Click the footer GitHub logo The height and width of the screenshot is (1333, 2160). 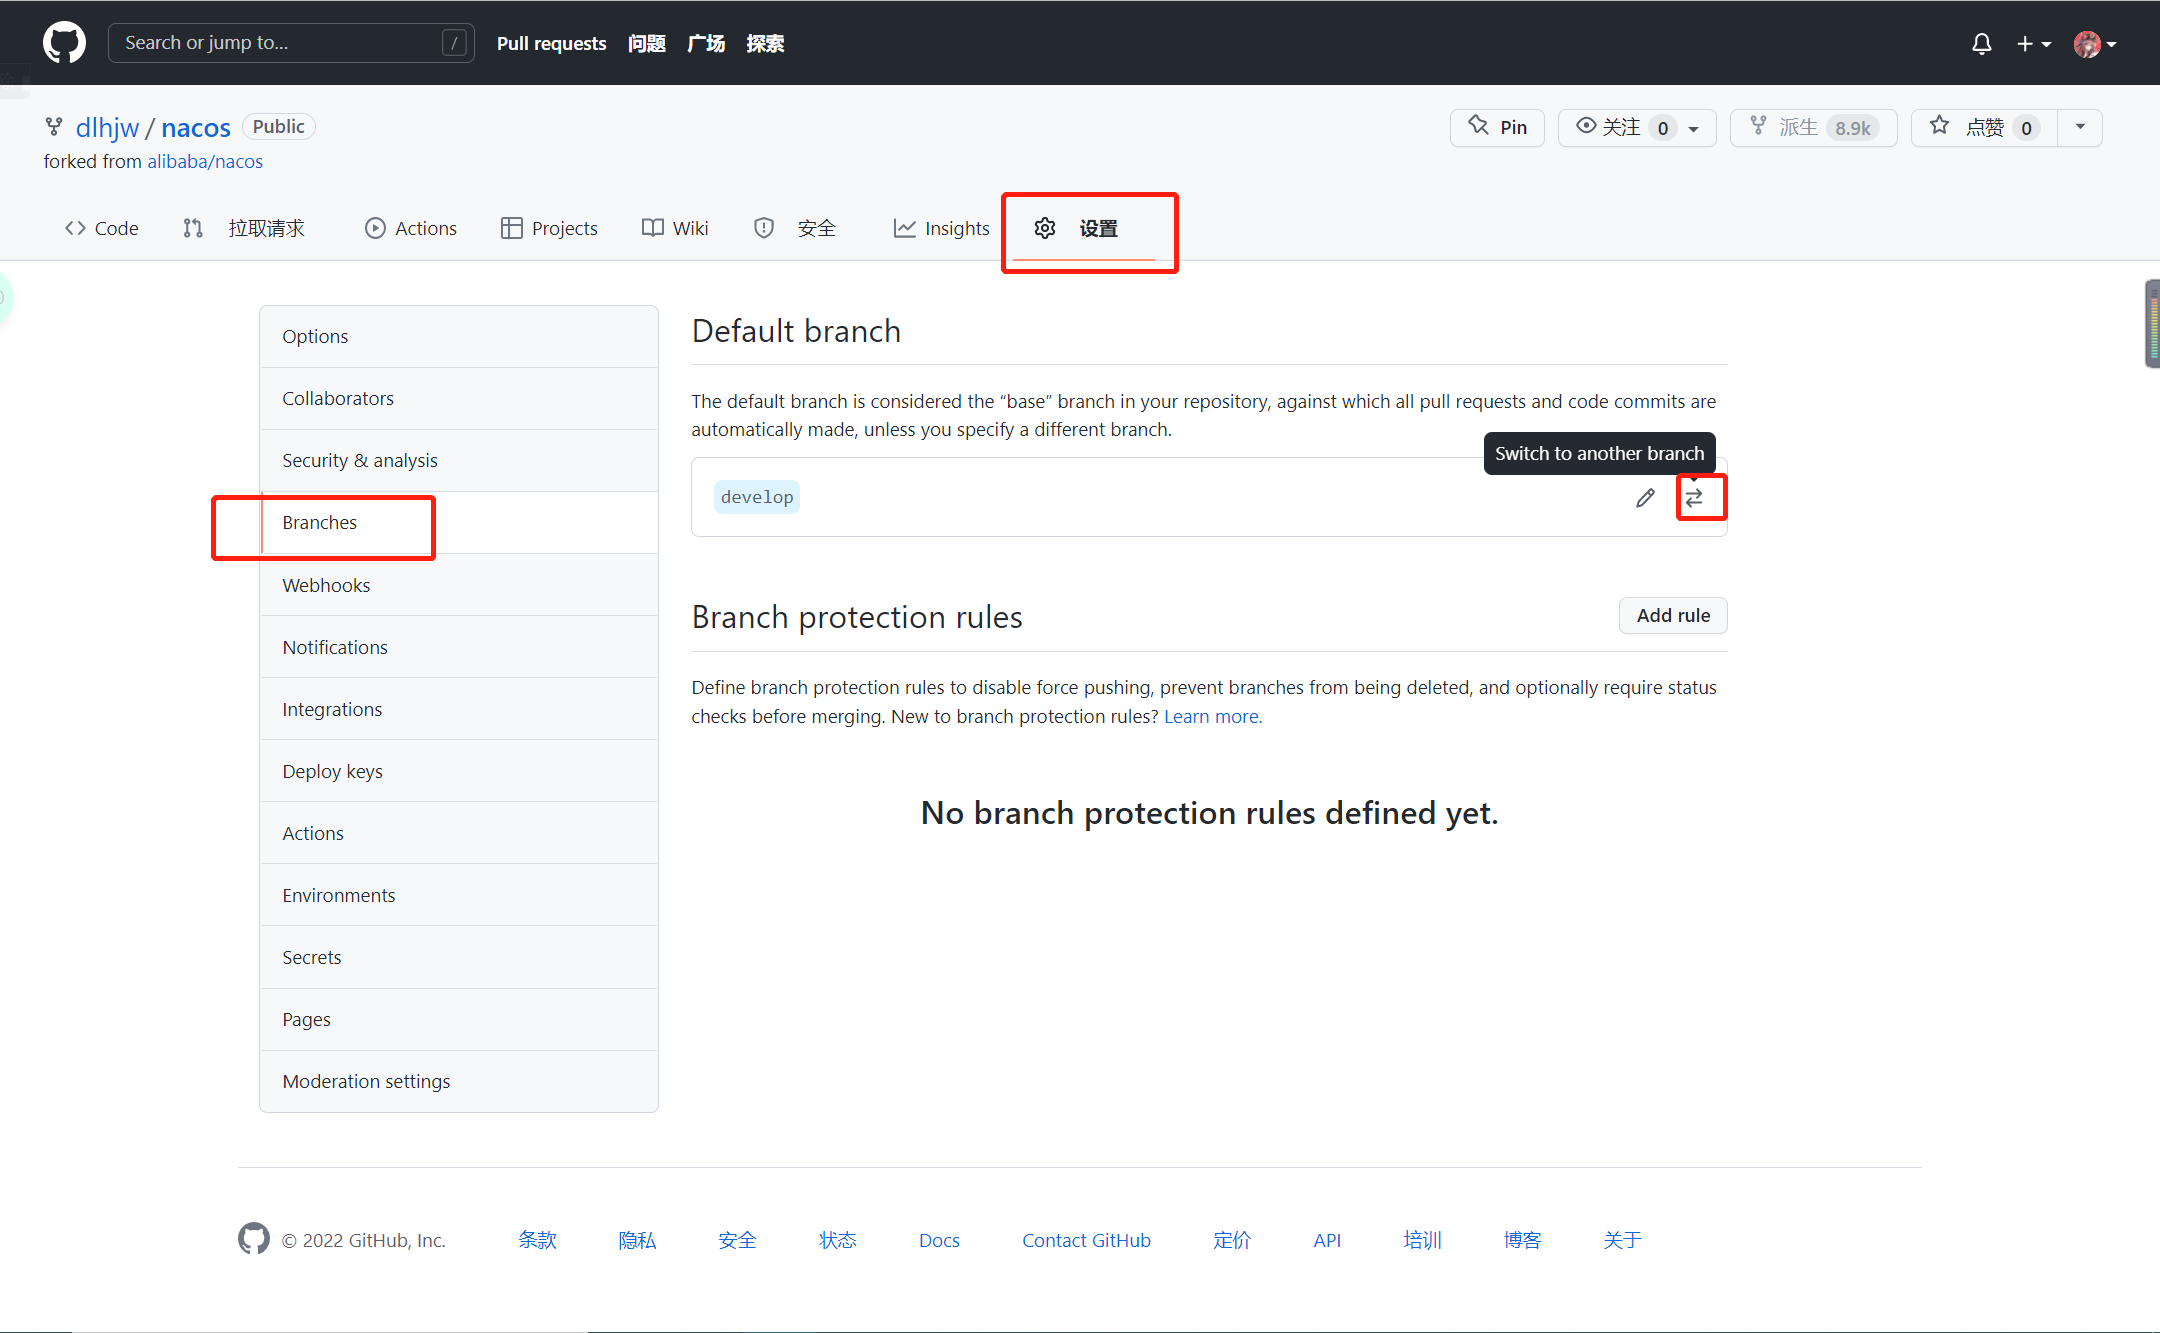coord(254,1238)
